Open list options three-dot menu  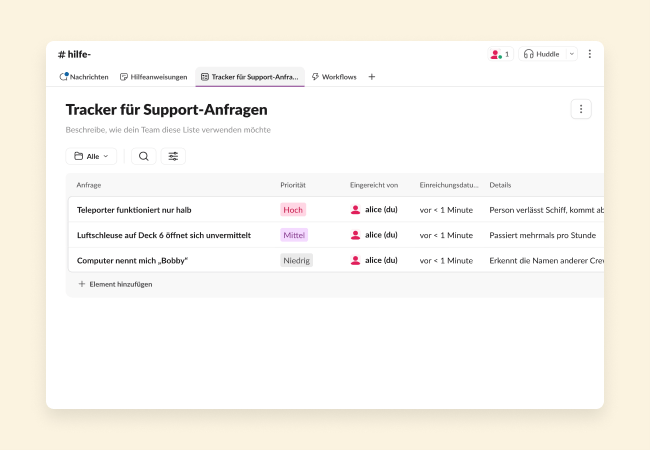tap(581, 109)
